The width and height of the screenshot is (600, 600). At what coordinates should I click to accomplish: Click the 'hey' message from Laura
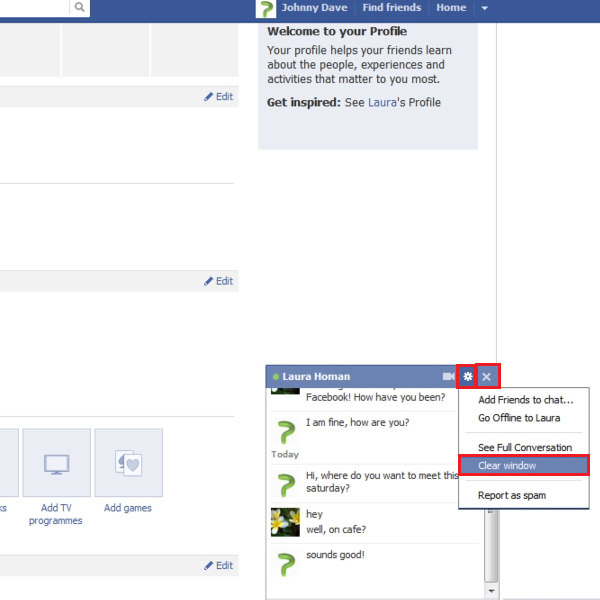tap(314, 514)
